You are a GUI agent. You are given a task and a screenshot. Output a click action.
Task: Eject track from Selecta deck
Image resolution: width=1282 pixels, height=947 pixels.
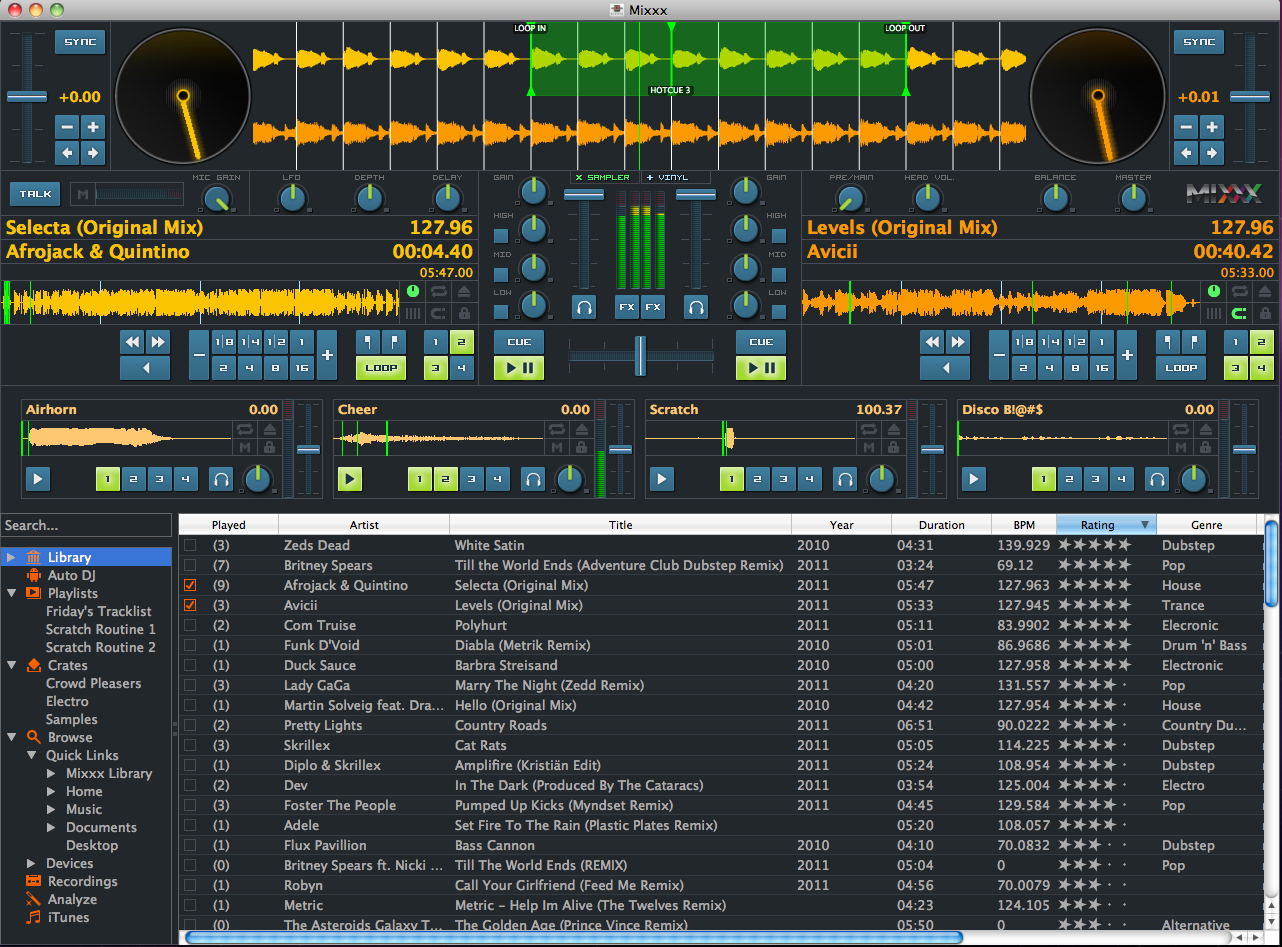[465, 291]
